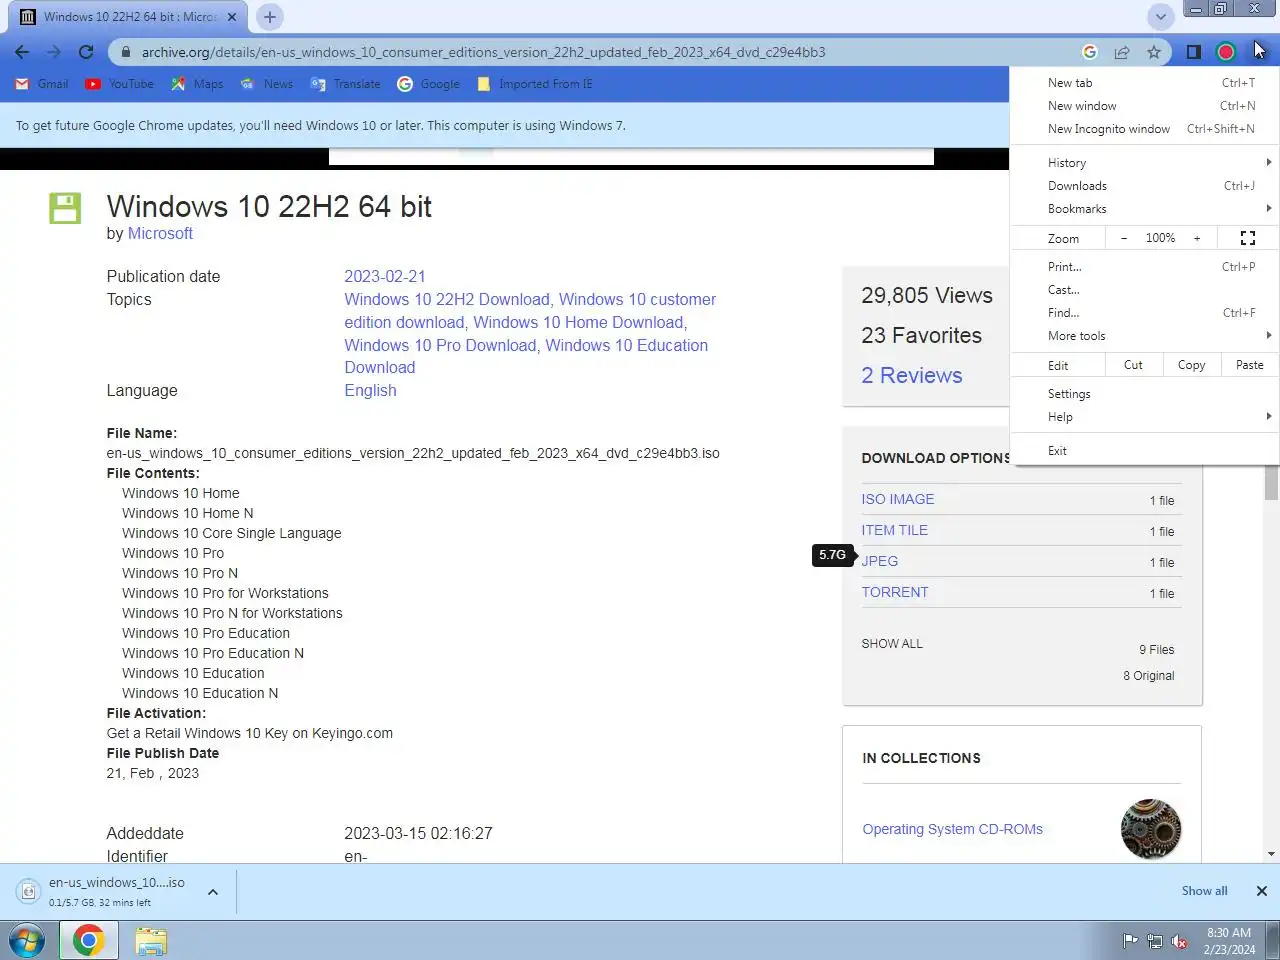Open Chrome Settings

pyautogui.click(x=1145, y=394)
